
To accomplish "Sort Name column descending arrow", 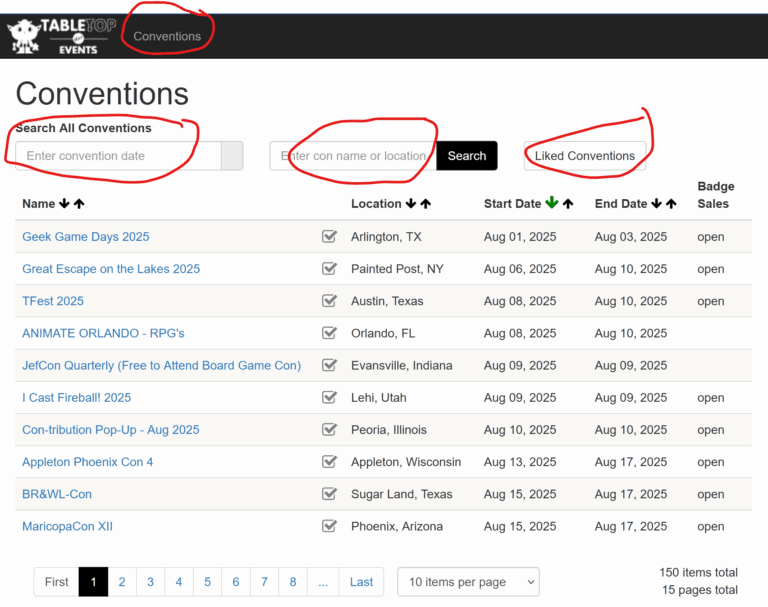I will (65, 204).
